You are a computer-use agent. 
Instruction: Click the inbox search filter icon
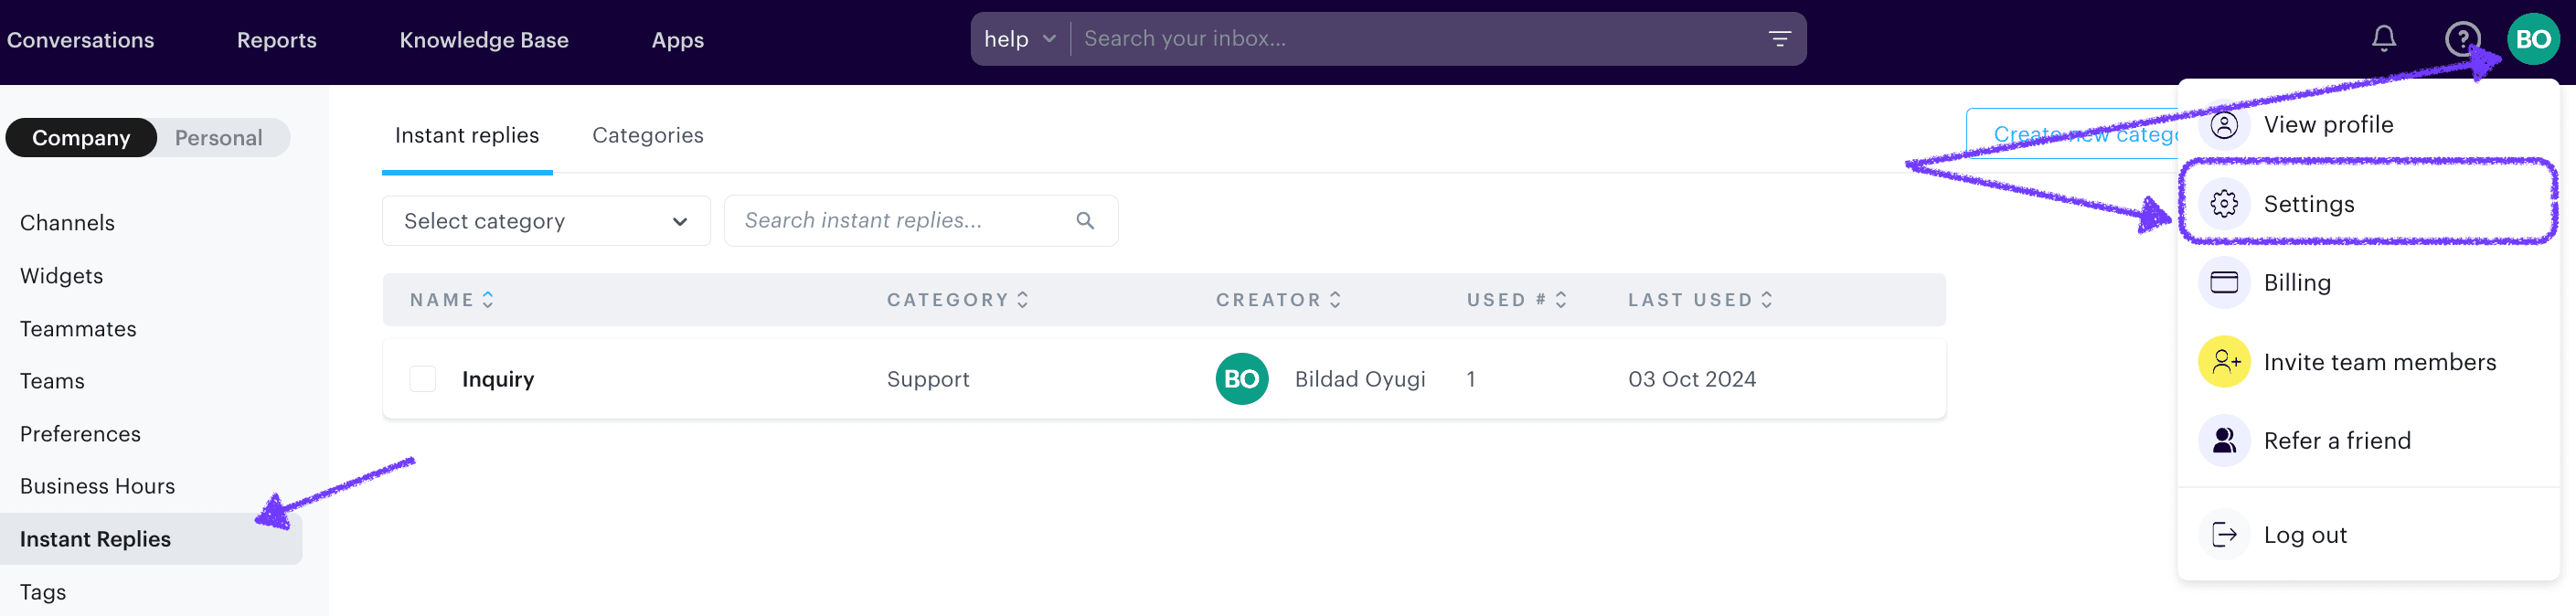click(x=1780, y=38)
